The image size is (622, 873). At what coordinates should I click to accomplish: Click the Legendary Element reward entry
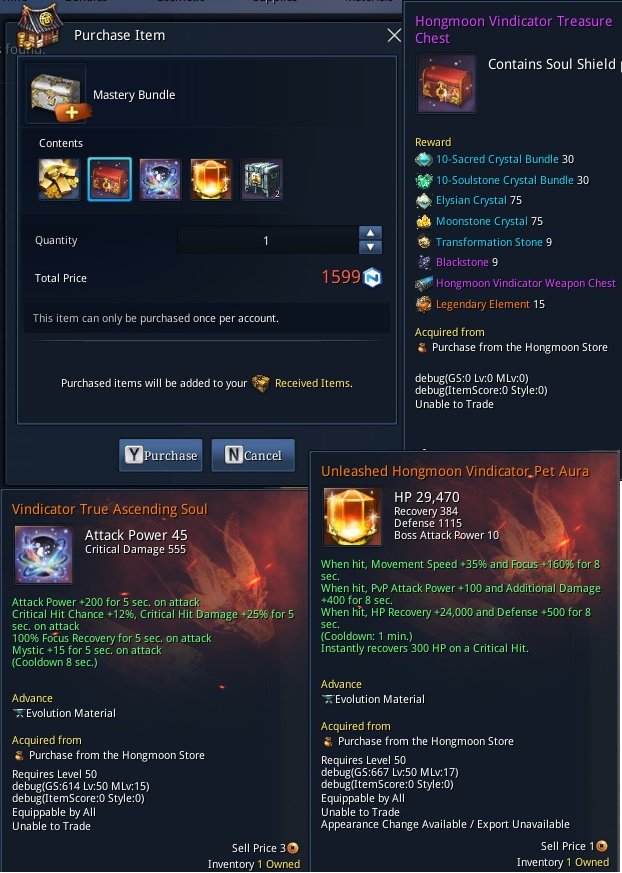click(480, 304)
